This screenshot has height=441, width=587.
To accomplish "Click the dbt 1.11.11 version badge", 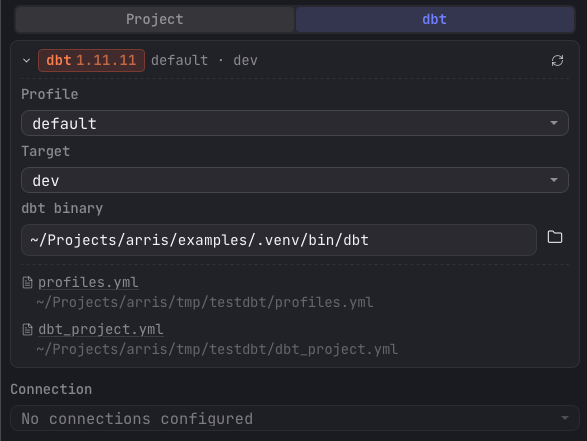I will (x=91, y=60).
